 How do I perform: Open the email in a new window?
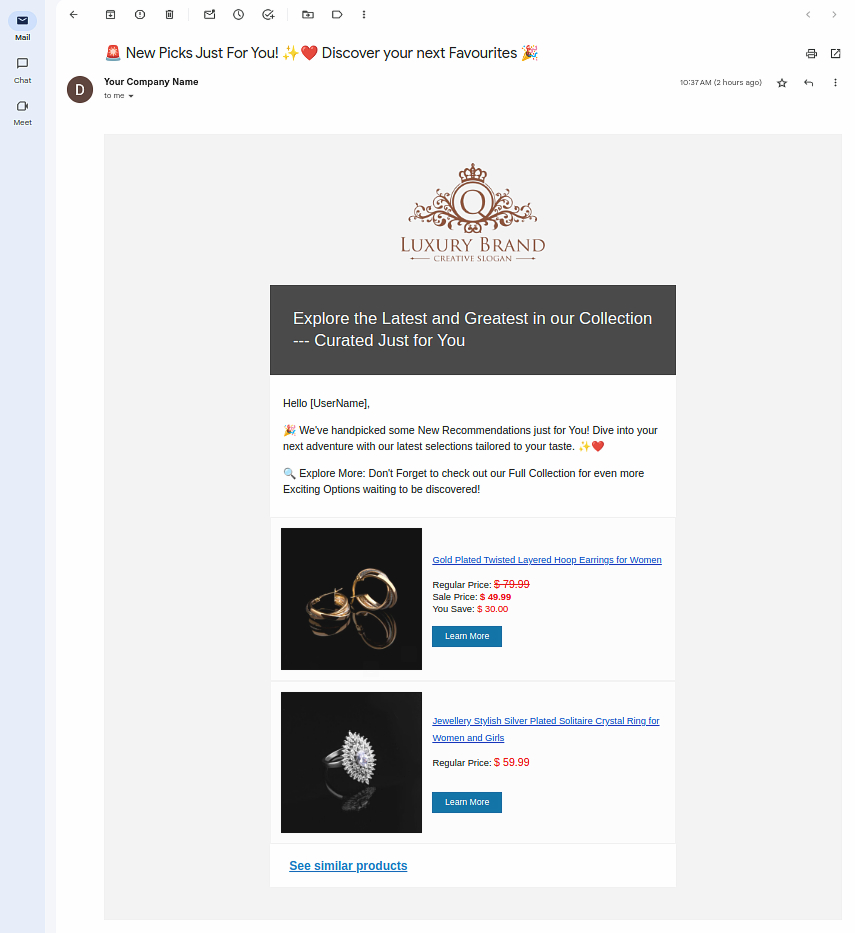click(835, 54)
